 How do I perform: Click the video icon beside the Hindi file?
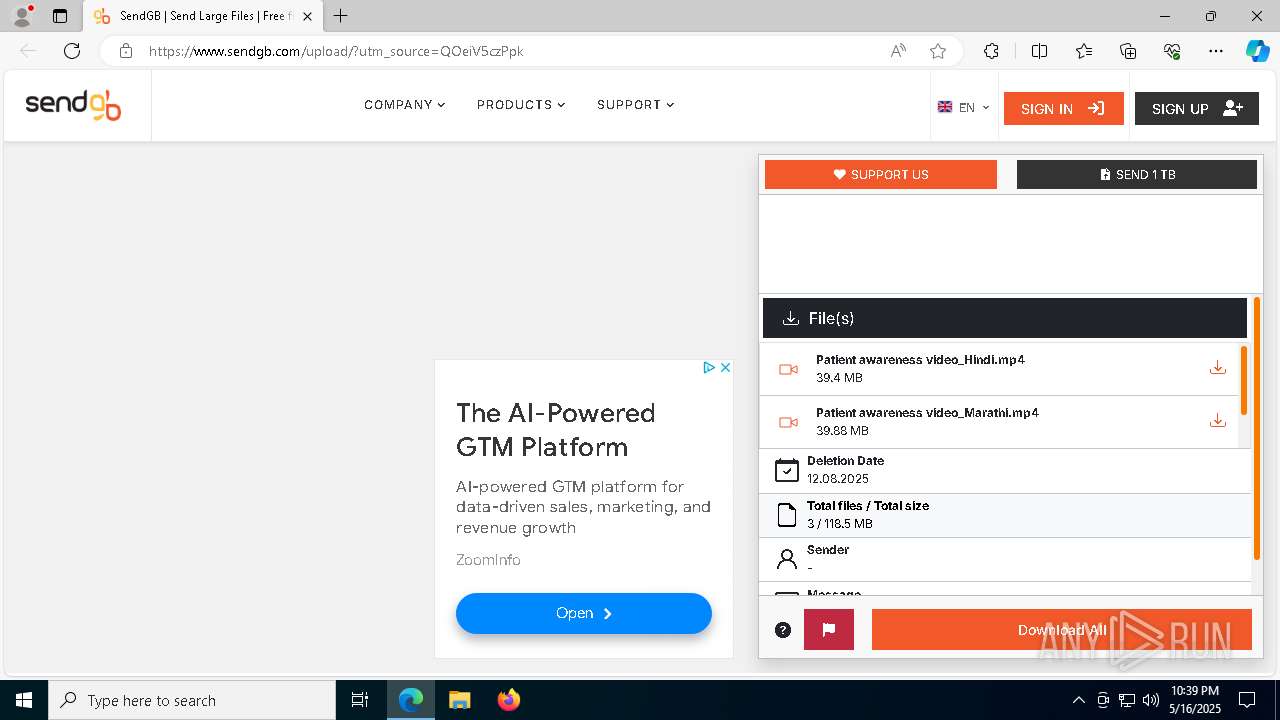(788, 369)
